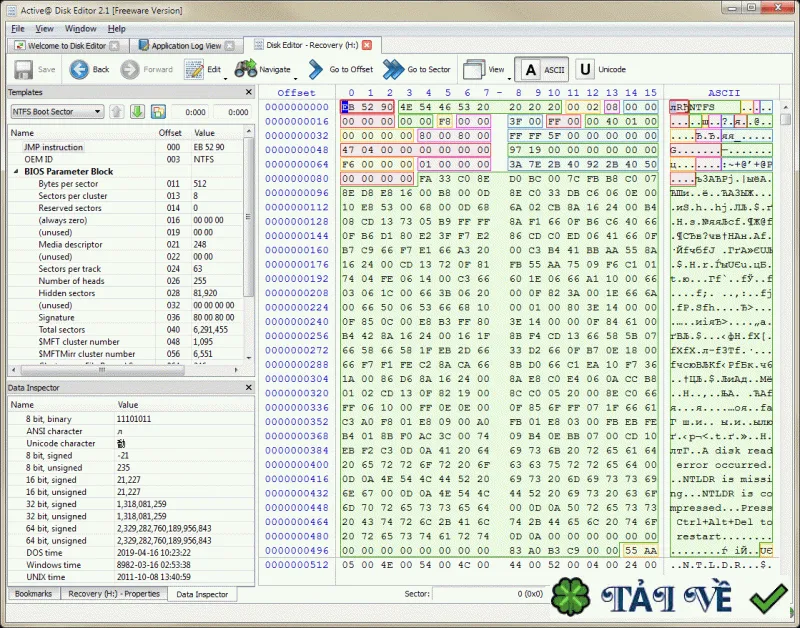Open the Help menu
Image resolution: width=800 pixels, height=628 pixels.
[116, 29]
